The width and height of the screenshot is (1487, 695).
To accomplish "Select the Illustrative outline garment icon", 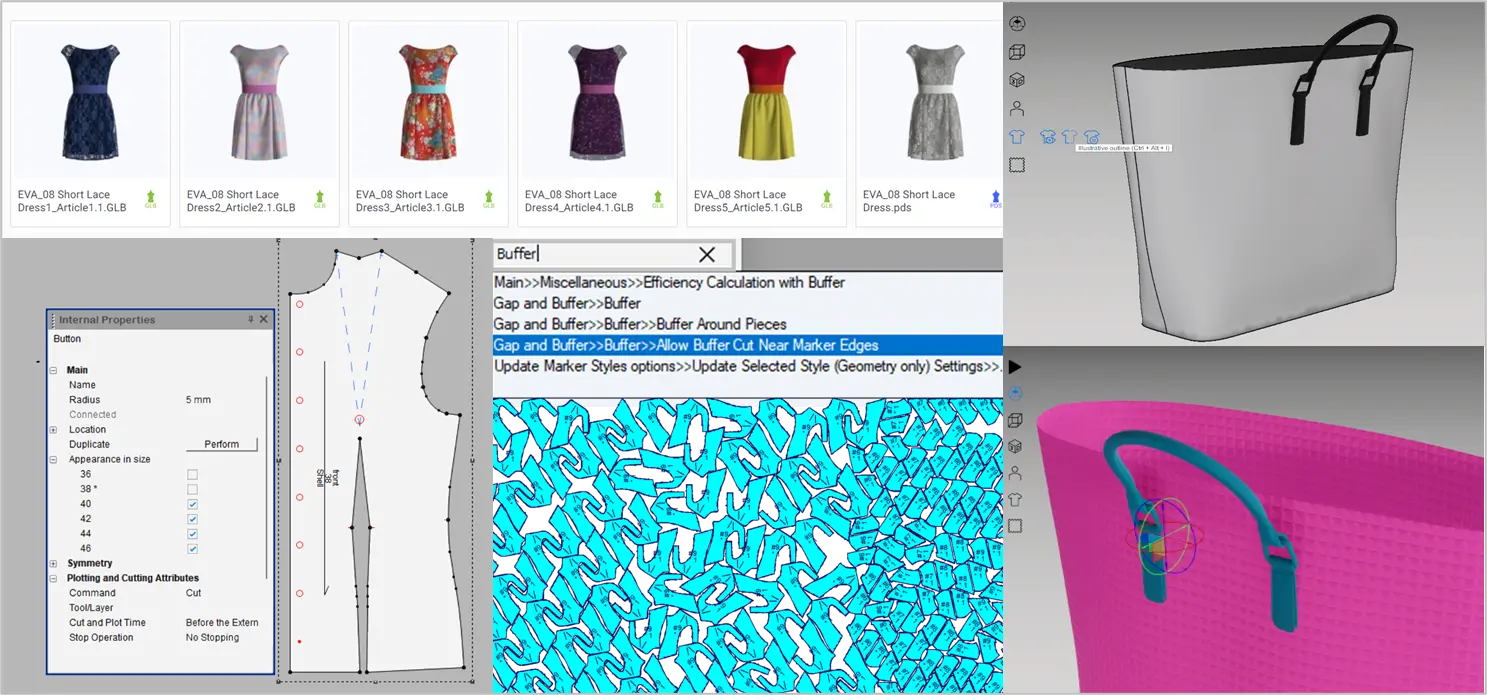I will 1091,137.
